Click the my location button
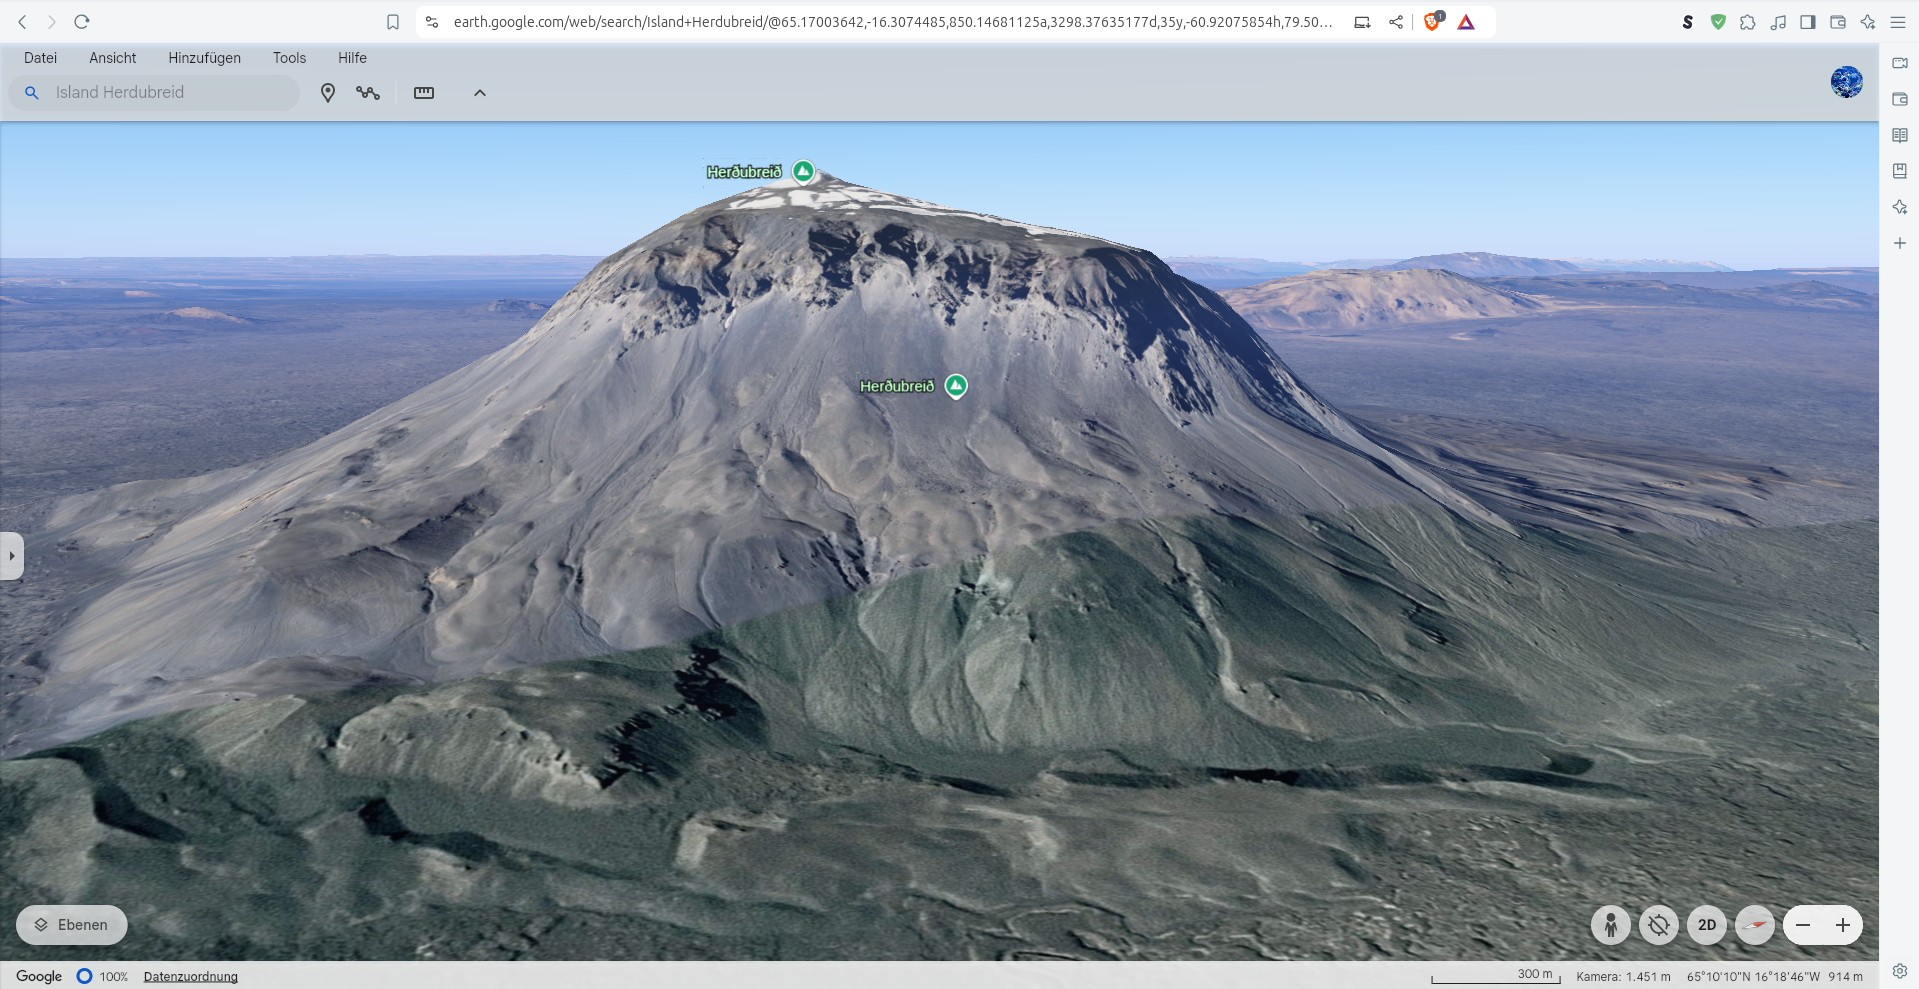This screenshot has width=1919, height=989. [x=1659, y=925]
